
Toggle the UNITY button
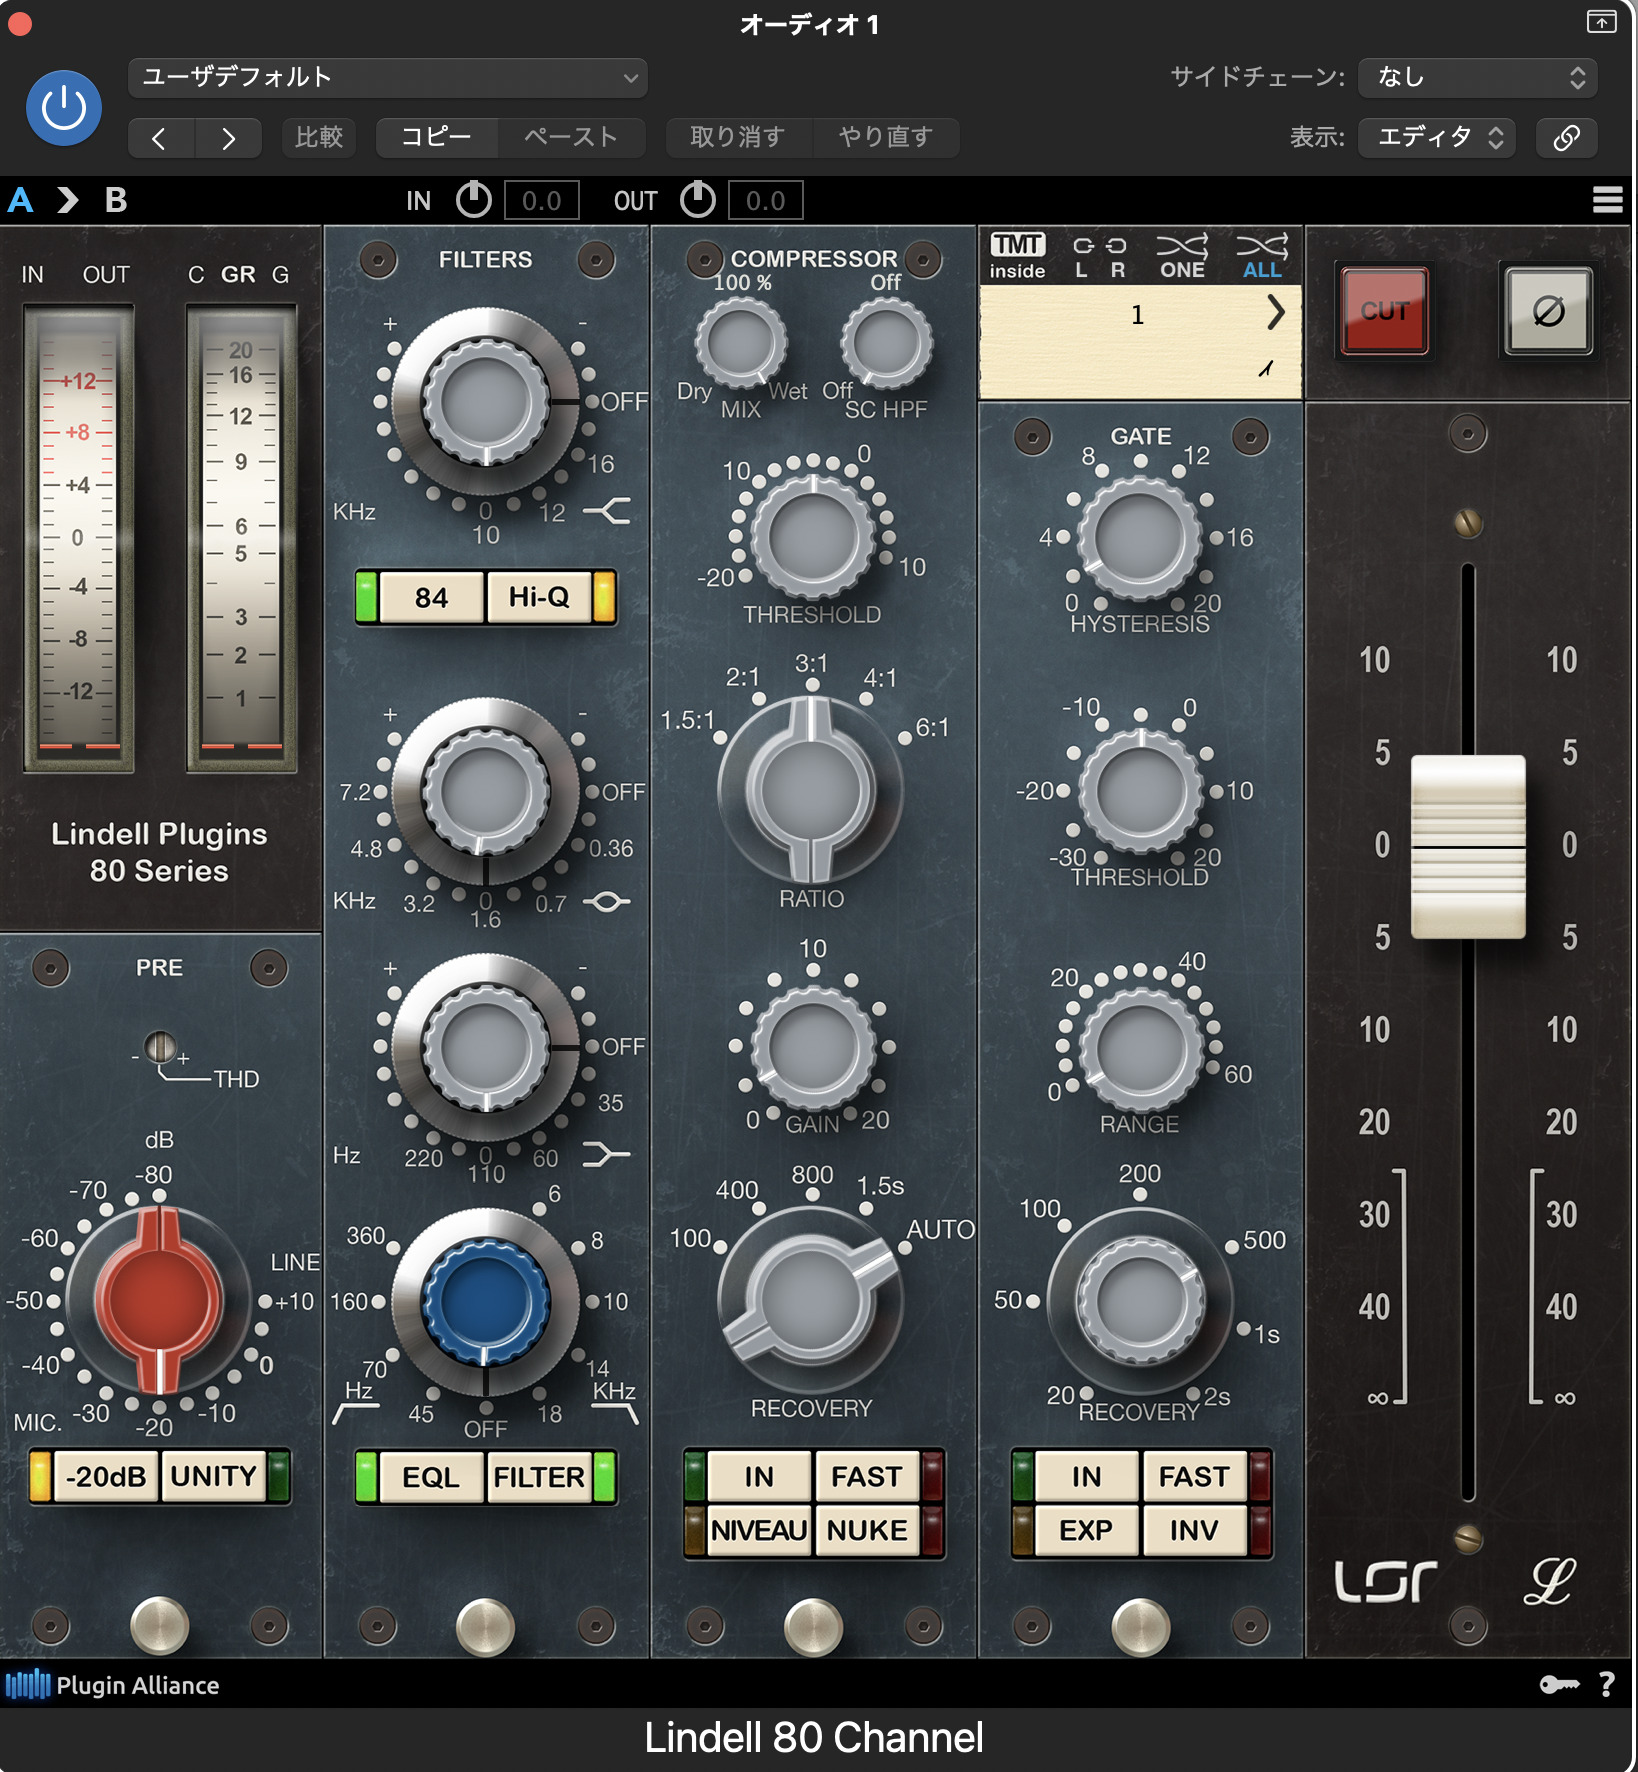214,1476
